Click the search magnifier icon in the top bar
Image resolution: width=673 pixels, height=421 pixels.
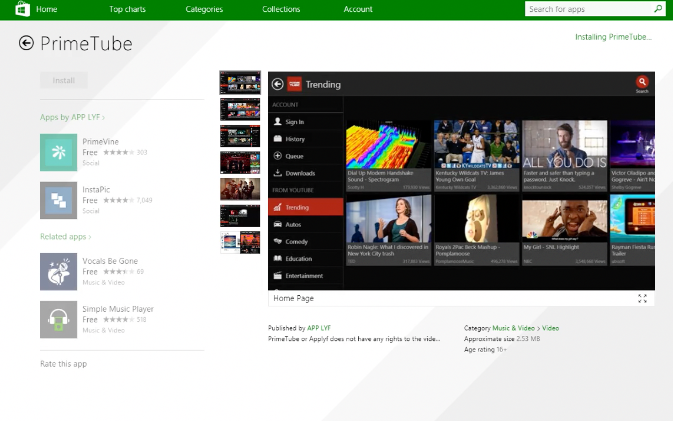[x=658, y=9]
